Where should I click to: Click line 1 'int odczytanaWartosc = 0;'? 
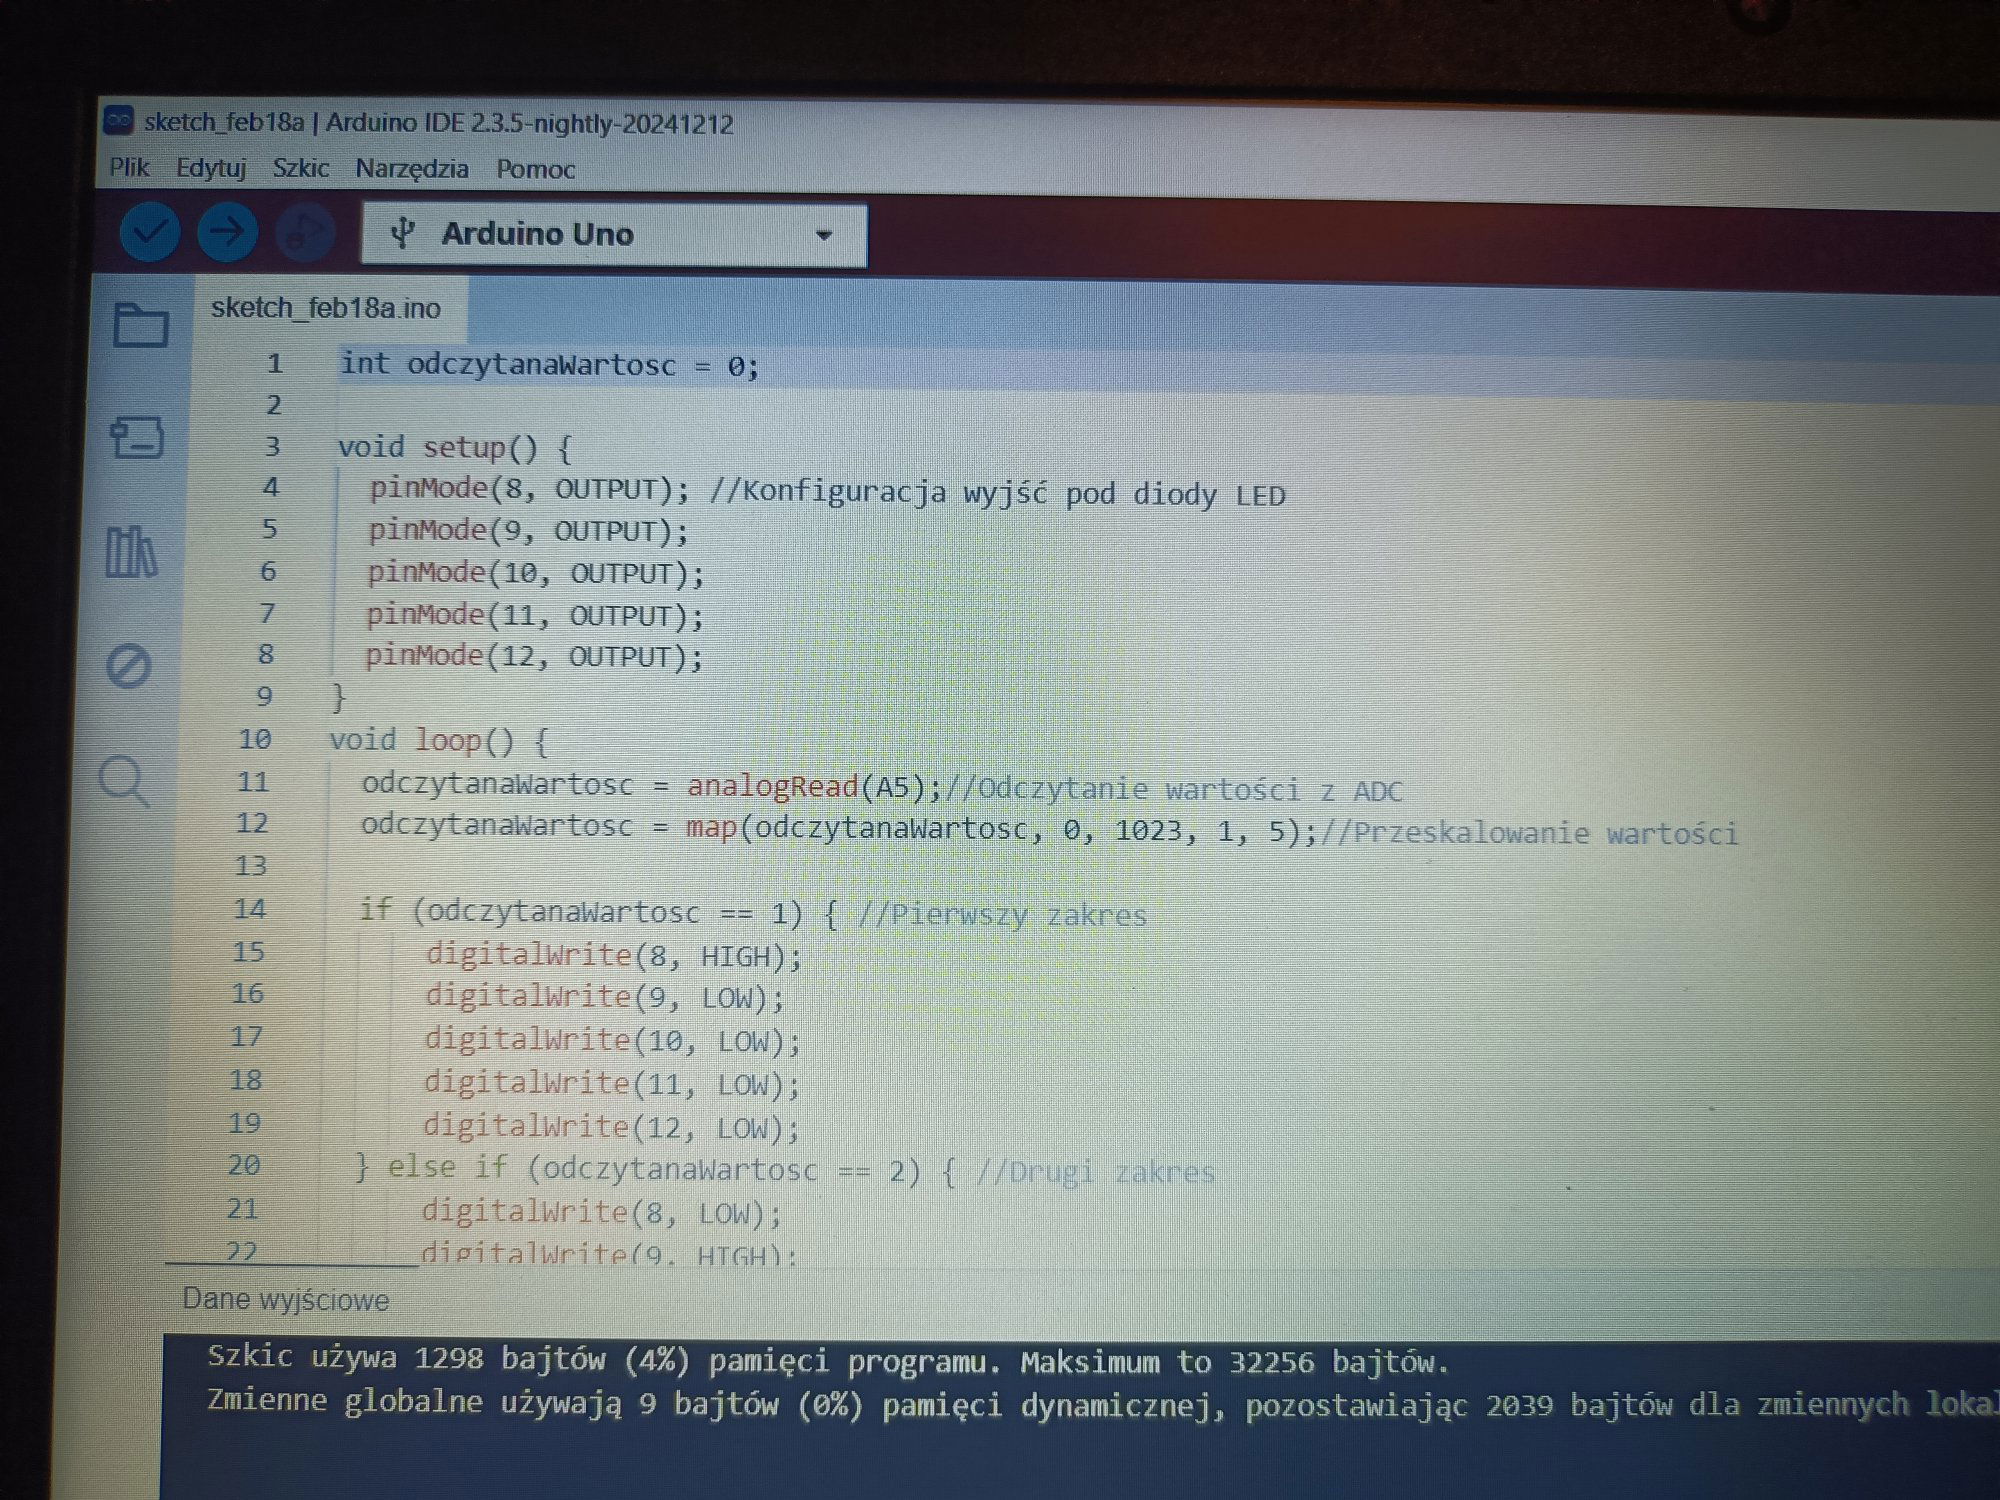[550, 366]
